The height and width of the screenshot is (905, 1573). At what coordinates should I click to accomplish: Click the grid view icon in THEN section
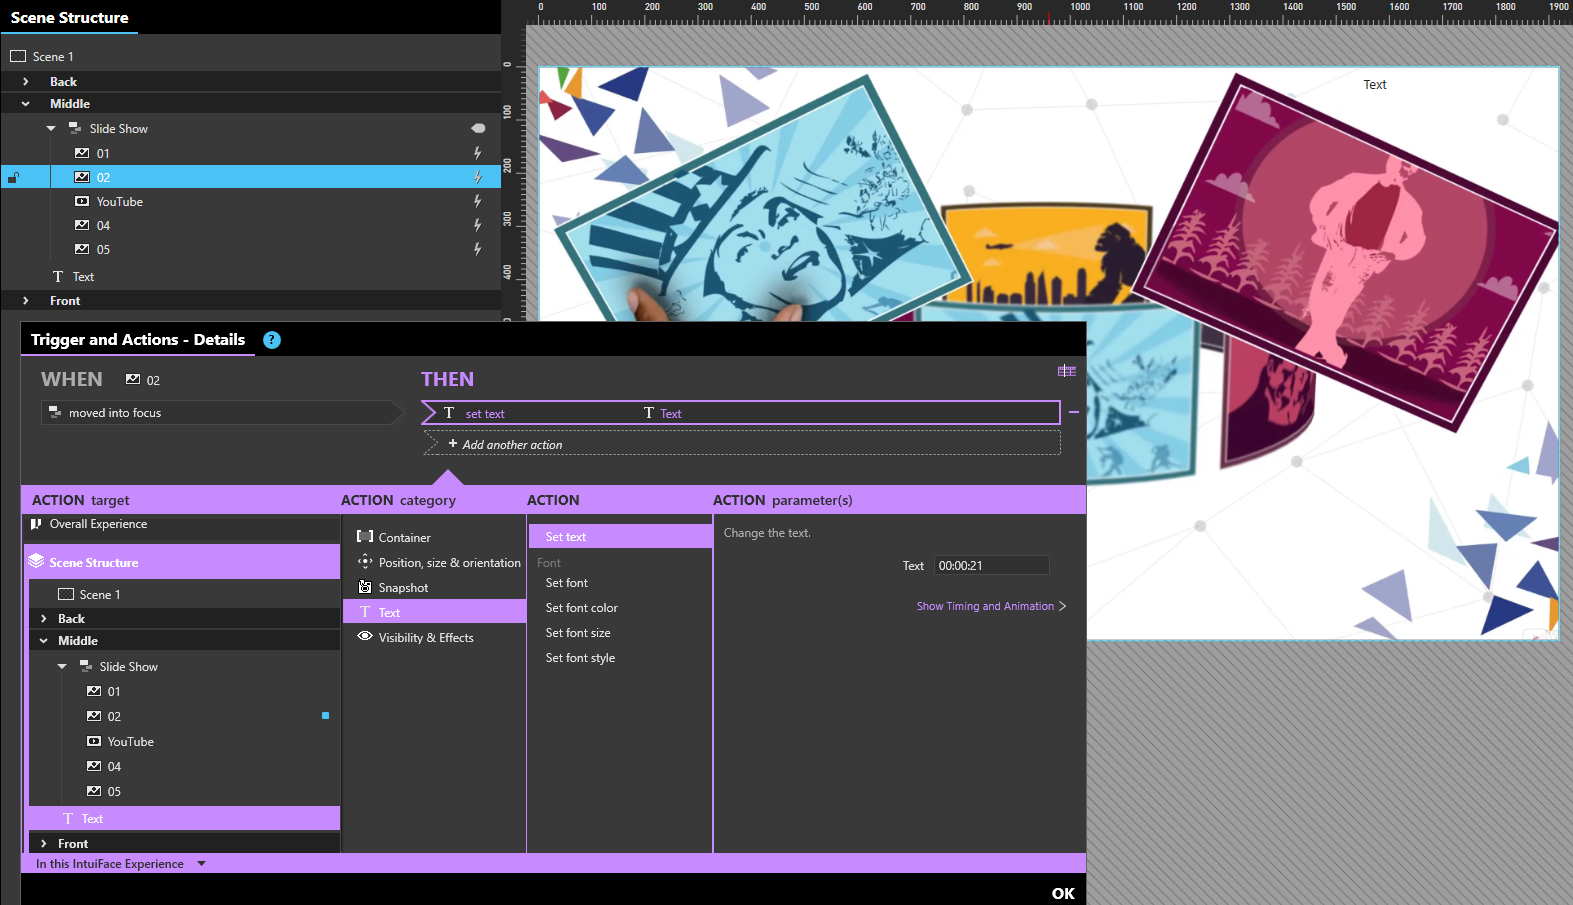[1067, 371]
